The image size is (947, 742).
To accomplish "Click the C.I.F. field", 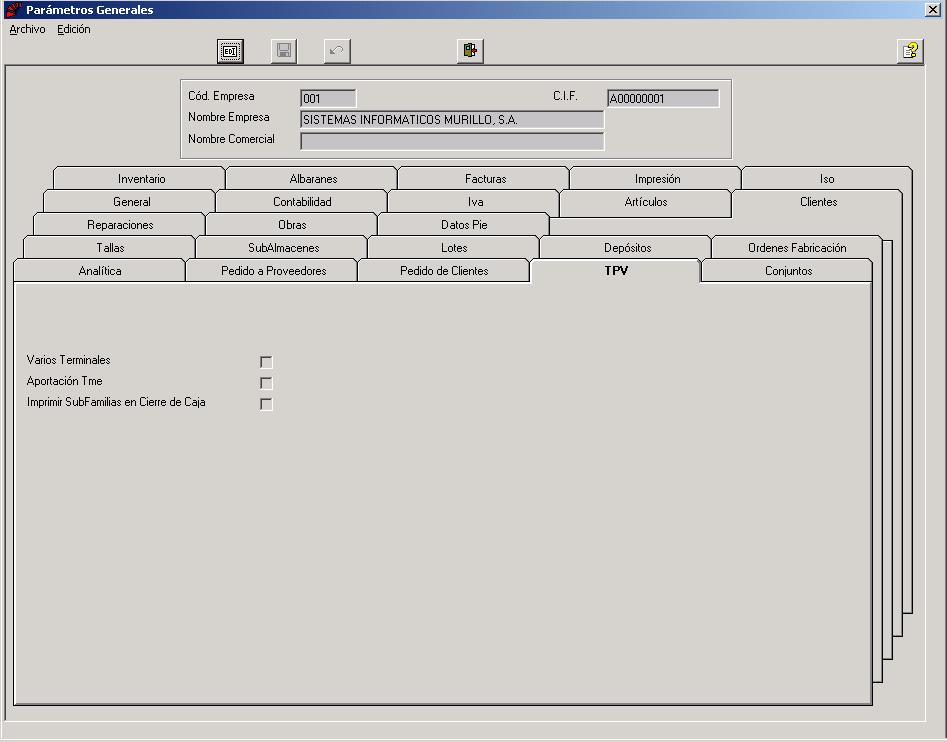I will coord(663,98).
